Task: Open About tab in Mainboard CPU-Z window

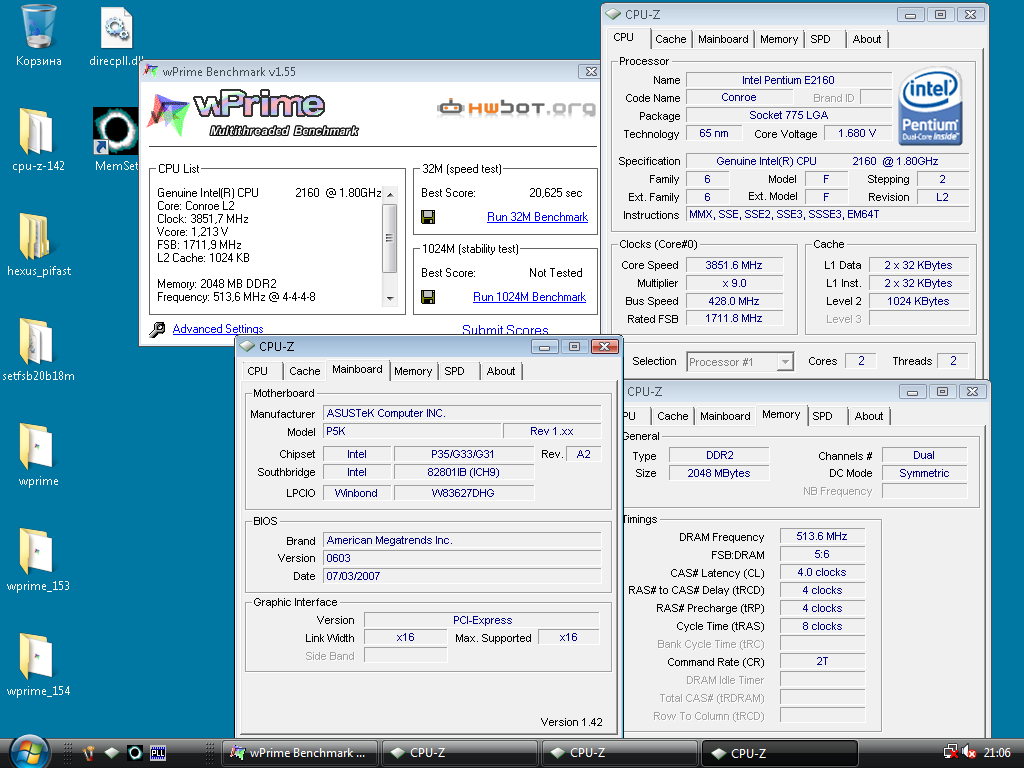Action: tap(501, 371)
